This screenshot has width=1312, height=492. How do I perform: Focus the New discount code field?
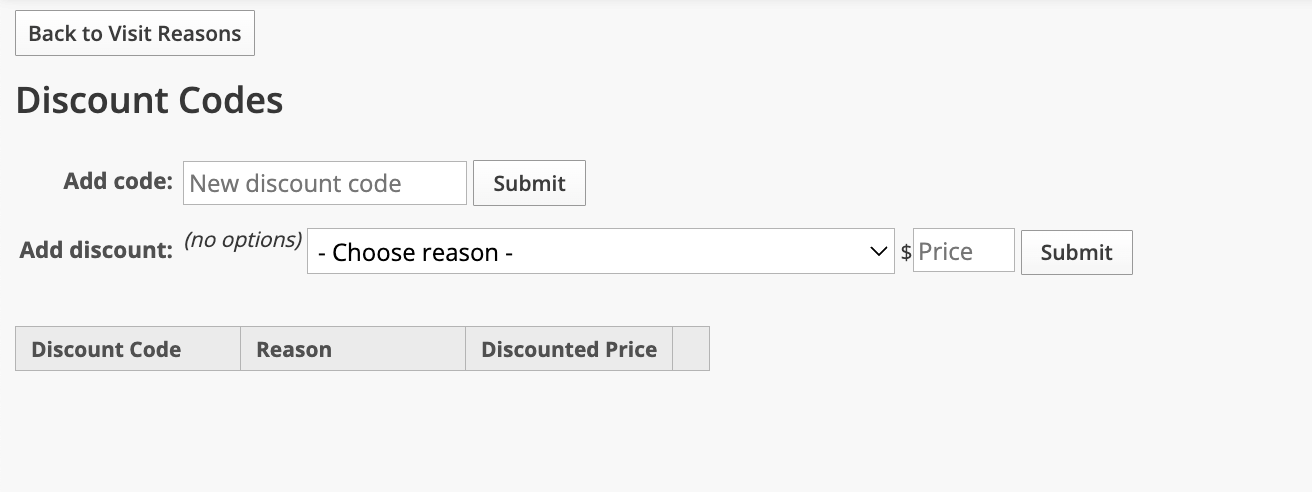click(x=324, y=183)
